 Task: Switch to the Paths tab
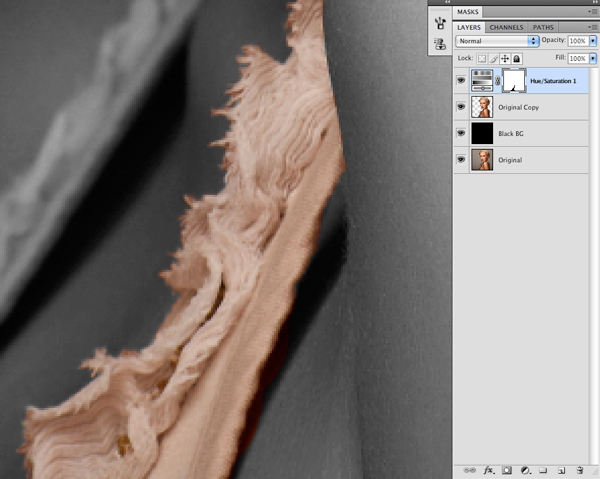point(543,28)
